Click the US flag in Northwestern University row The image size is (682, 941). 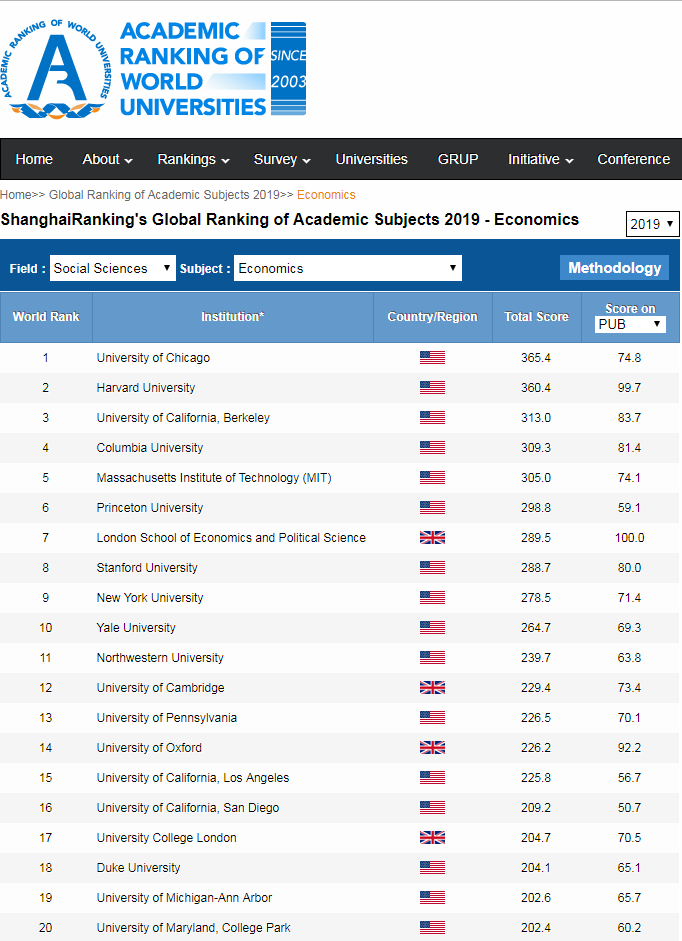coord(432,658)
